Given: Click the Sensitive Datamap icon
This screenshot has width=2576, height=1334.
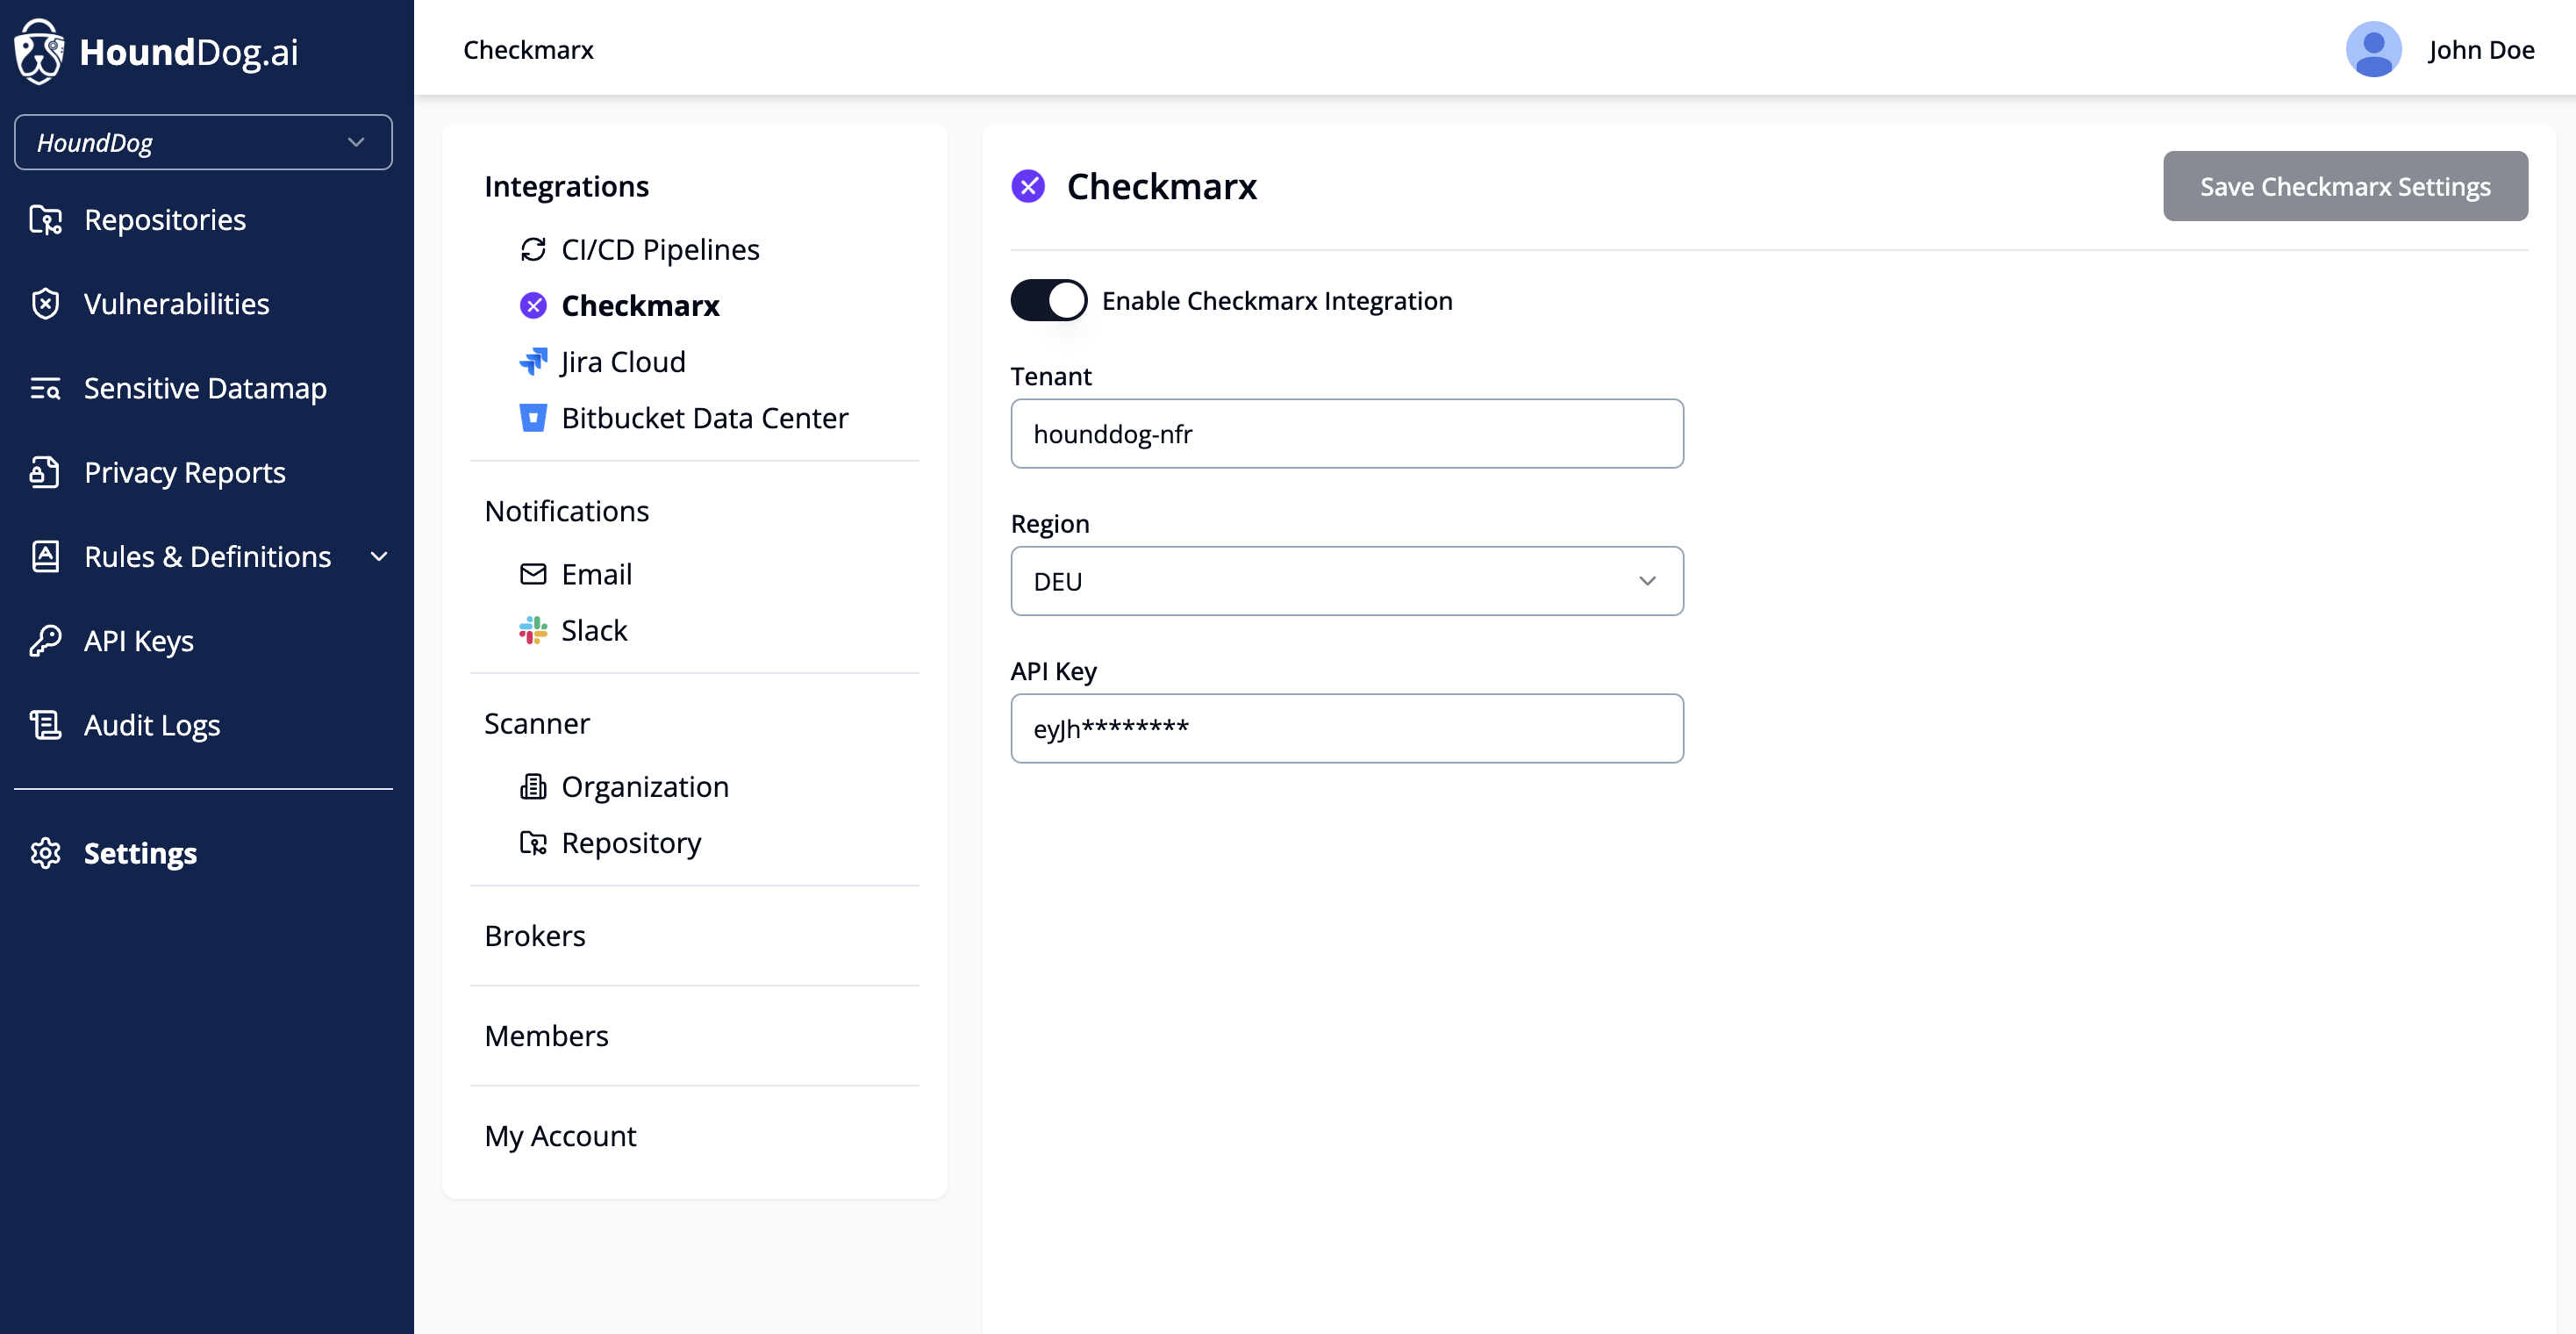Looking at the screenshot, I should 45,388.
